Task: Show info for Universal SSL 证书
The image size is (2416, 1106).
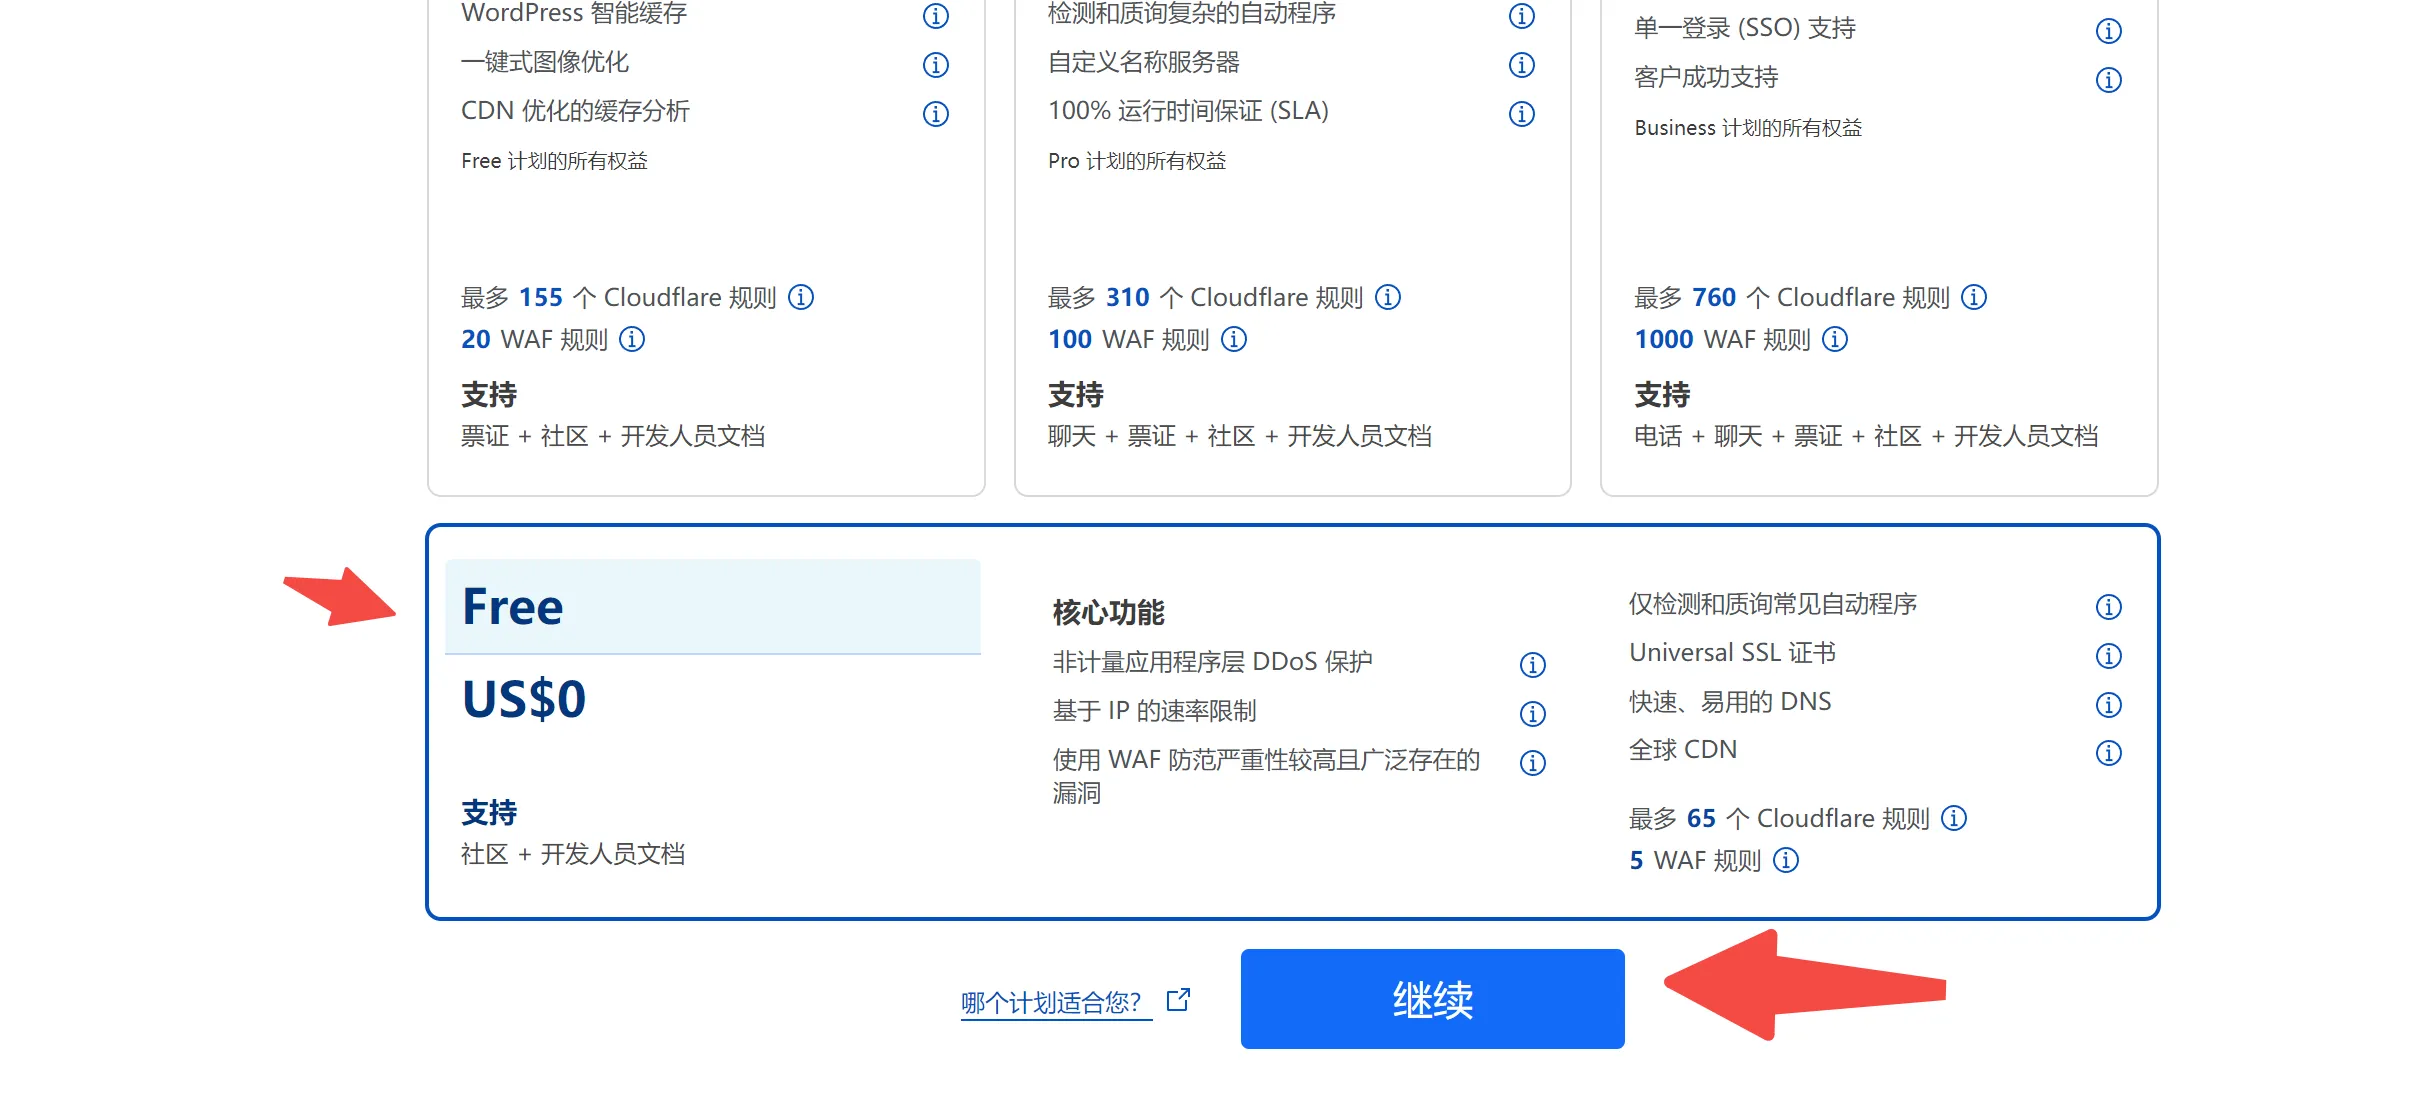Action: [x=2108, y=656]
